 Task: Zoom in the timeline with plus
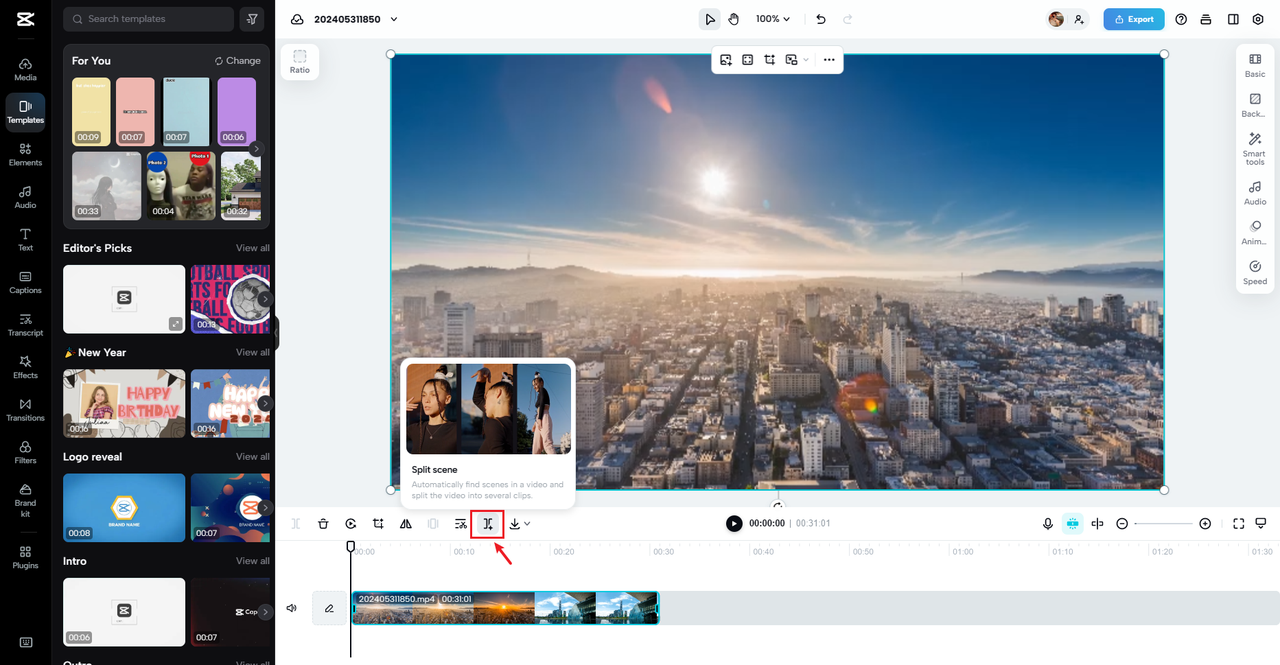pos(1205,523)
